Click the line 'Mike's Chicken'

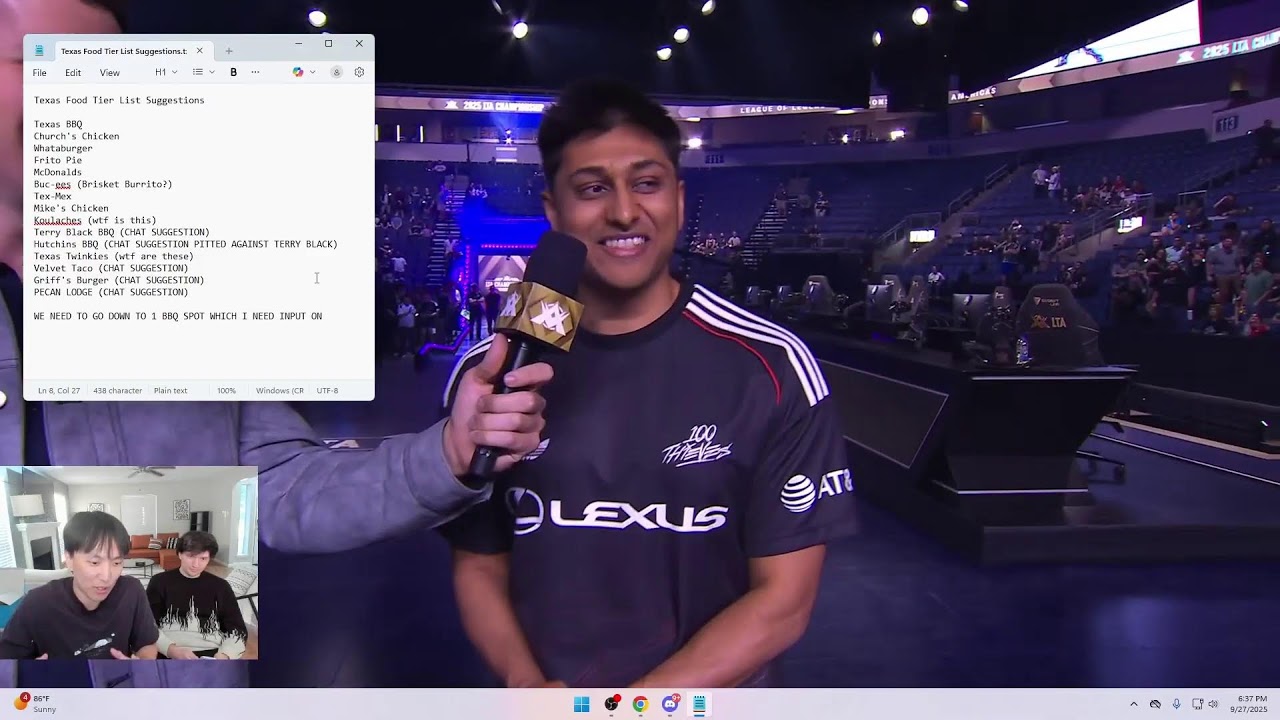pos(71,208)
